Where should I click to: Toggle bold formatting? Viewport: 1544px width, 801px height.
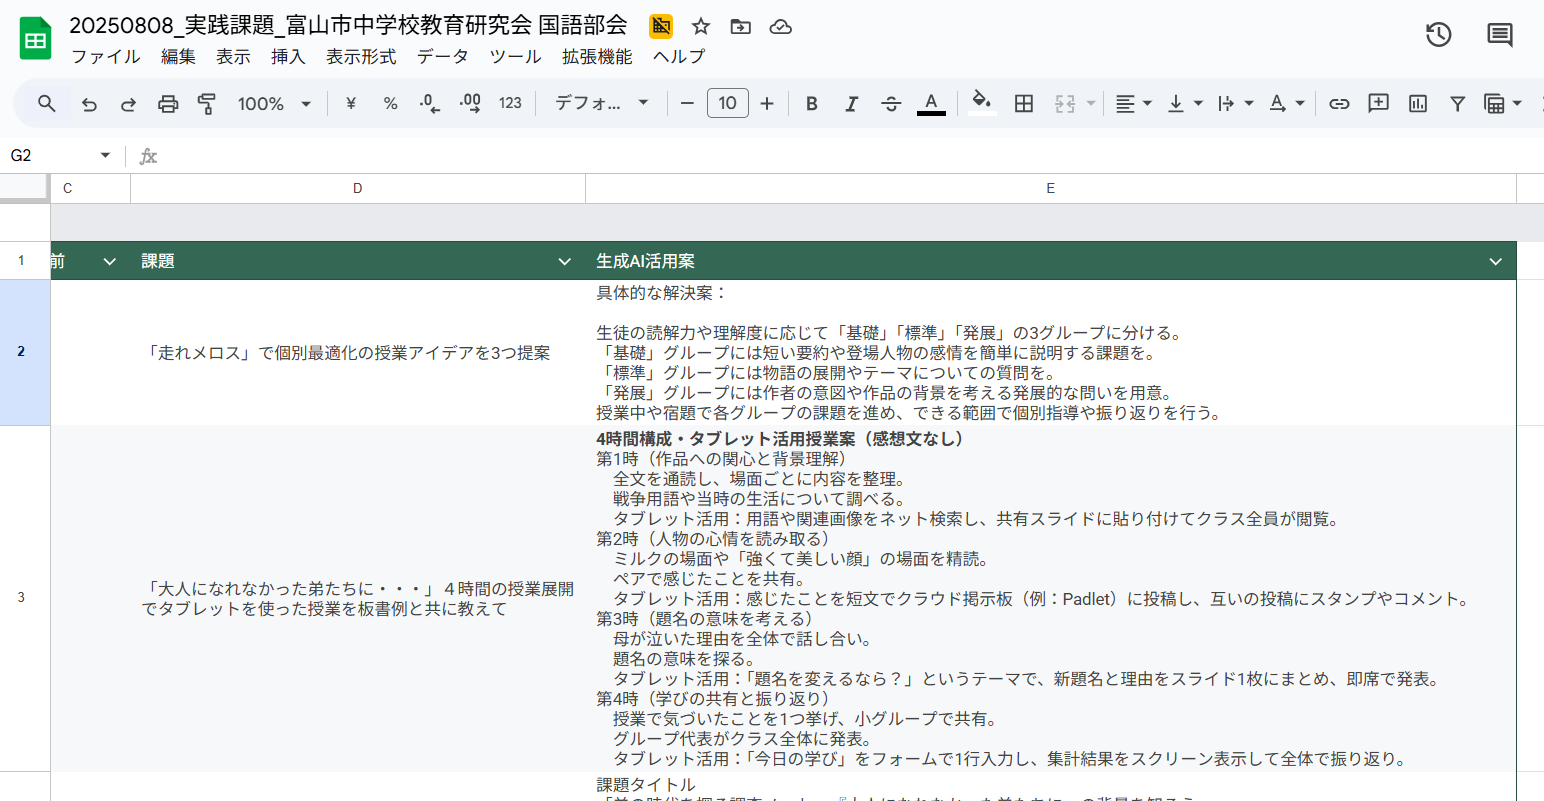pyautogui.click(x=812, y=104)
